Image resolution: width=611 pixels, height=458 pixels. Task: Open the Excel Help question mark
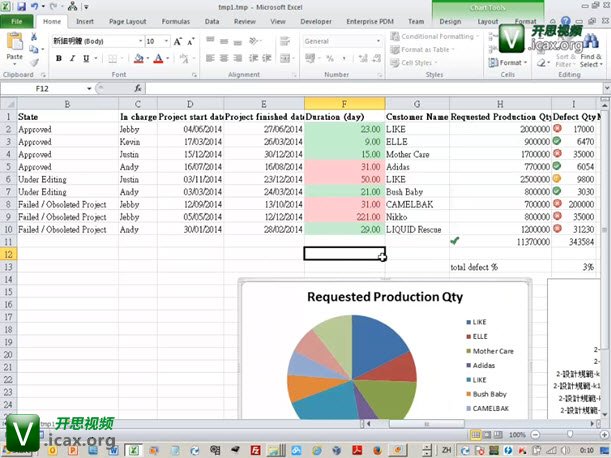point(565,21)
